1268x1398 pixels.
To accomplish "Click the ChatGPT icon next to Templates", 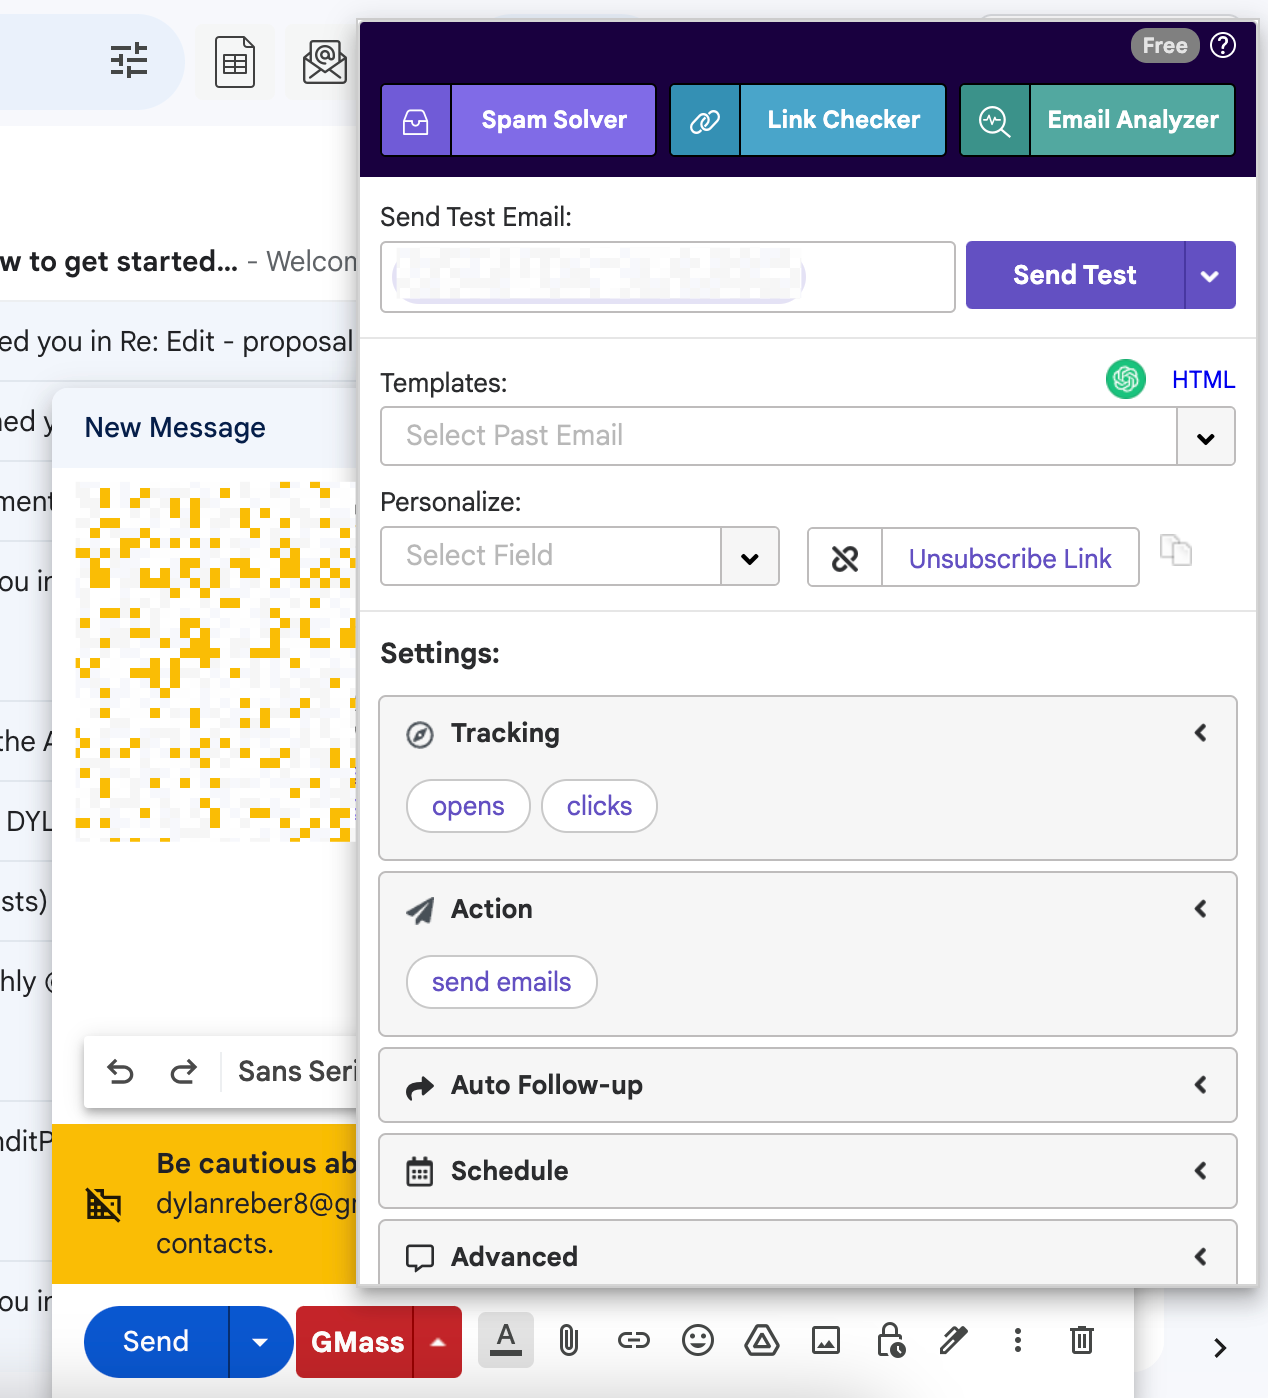I will (x=1126, y=379).
